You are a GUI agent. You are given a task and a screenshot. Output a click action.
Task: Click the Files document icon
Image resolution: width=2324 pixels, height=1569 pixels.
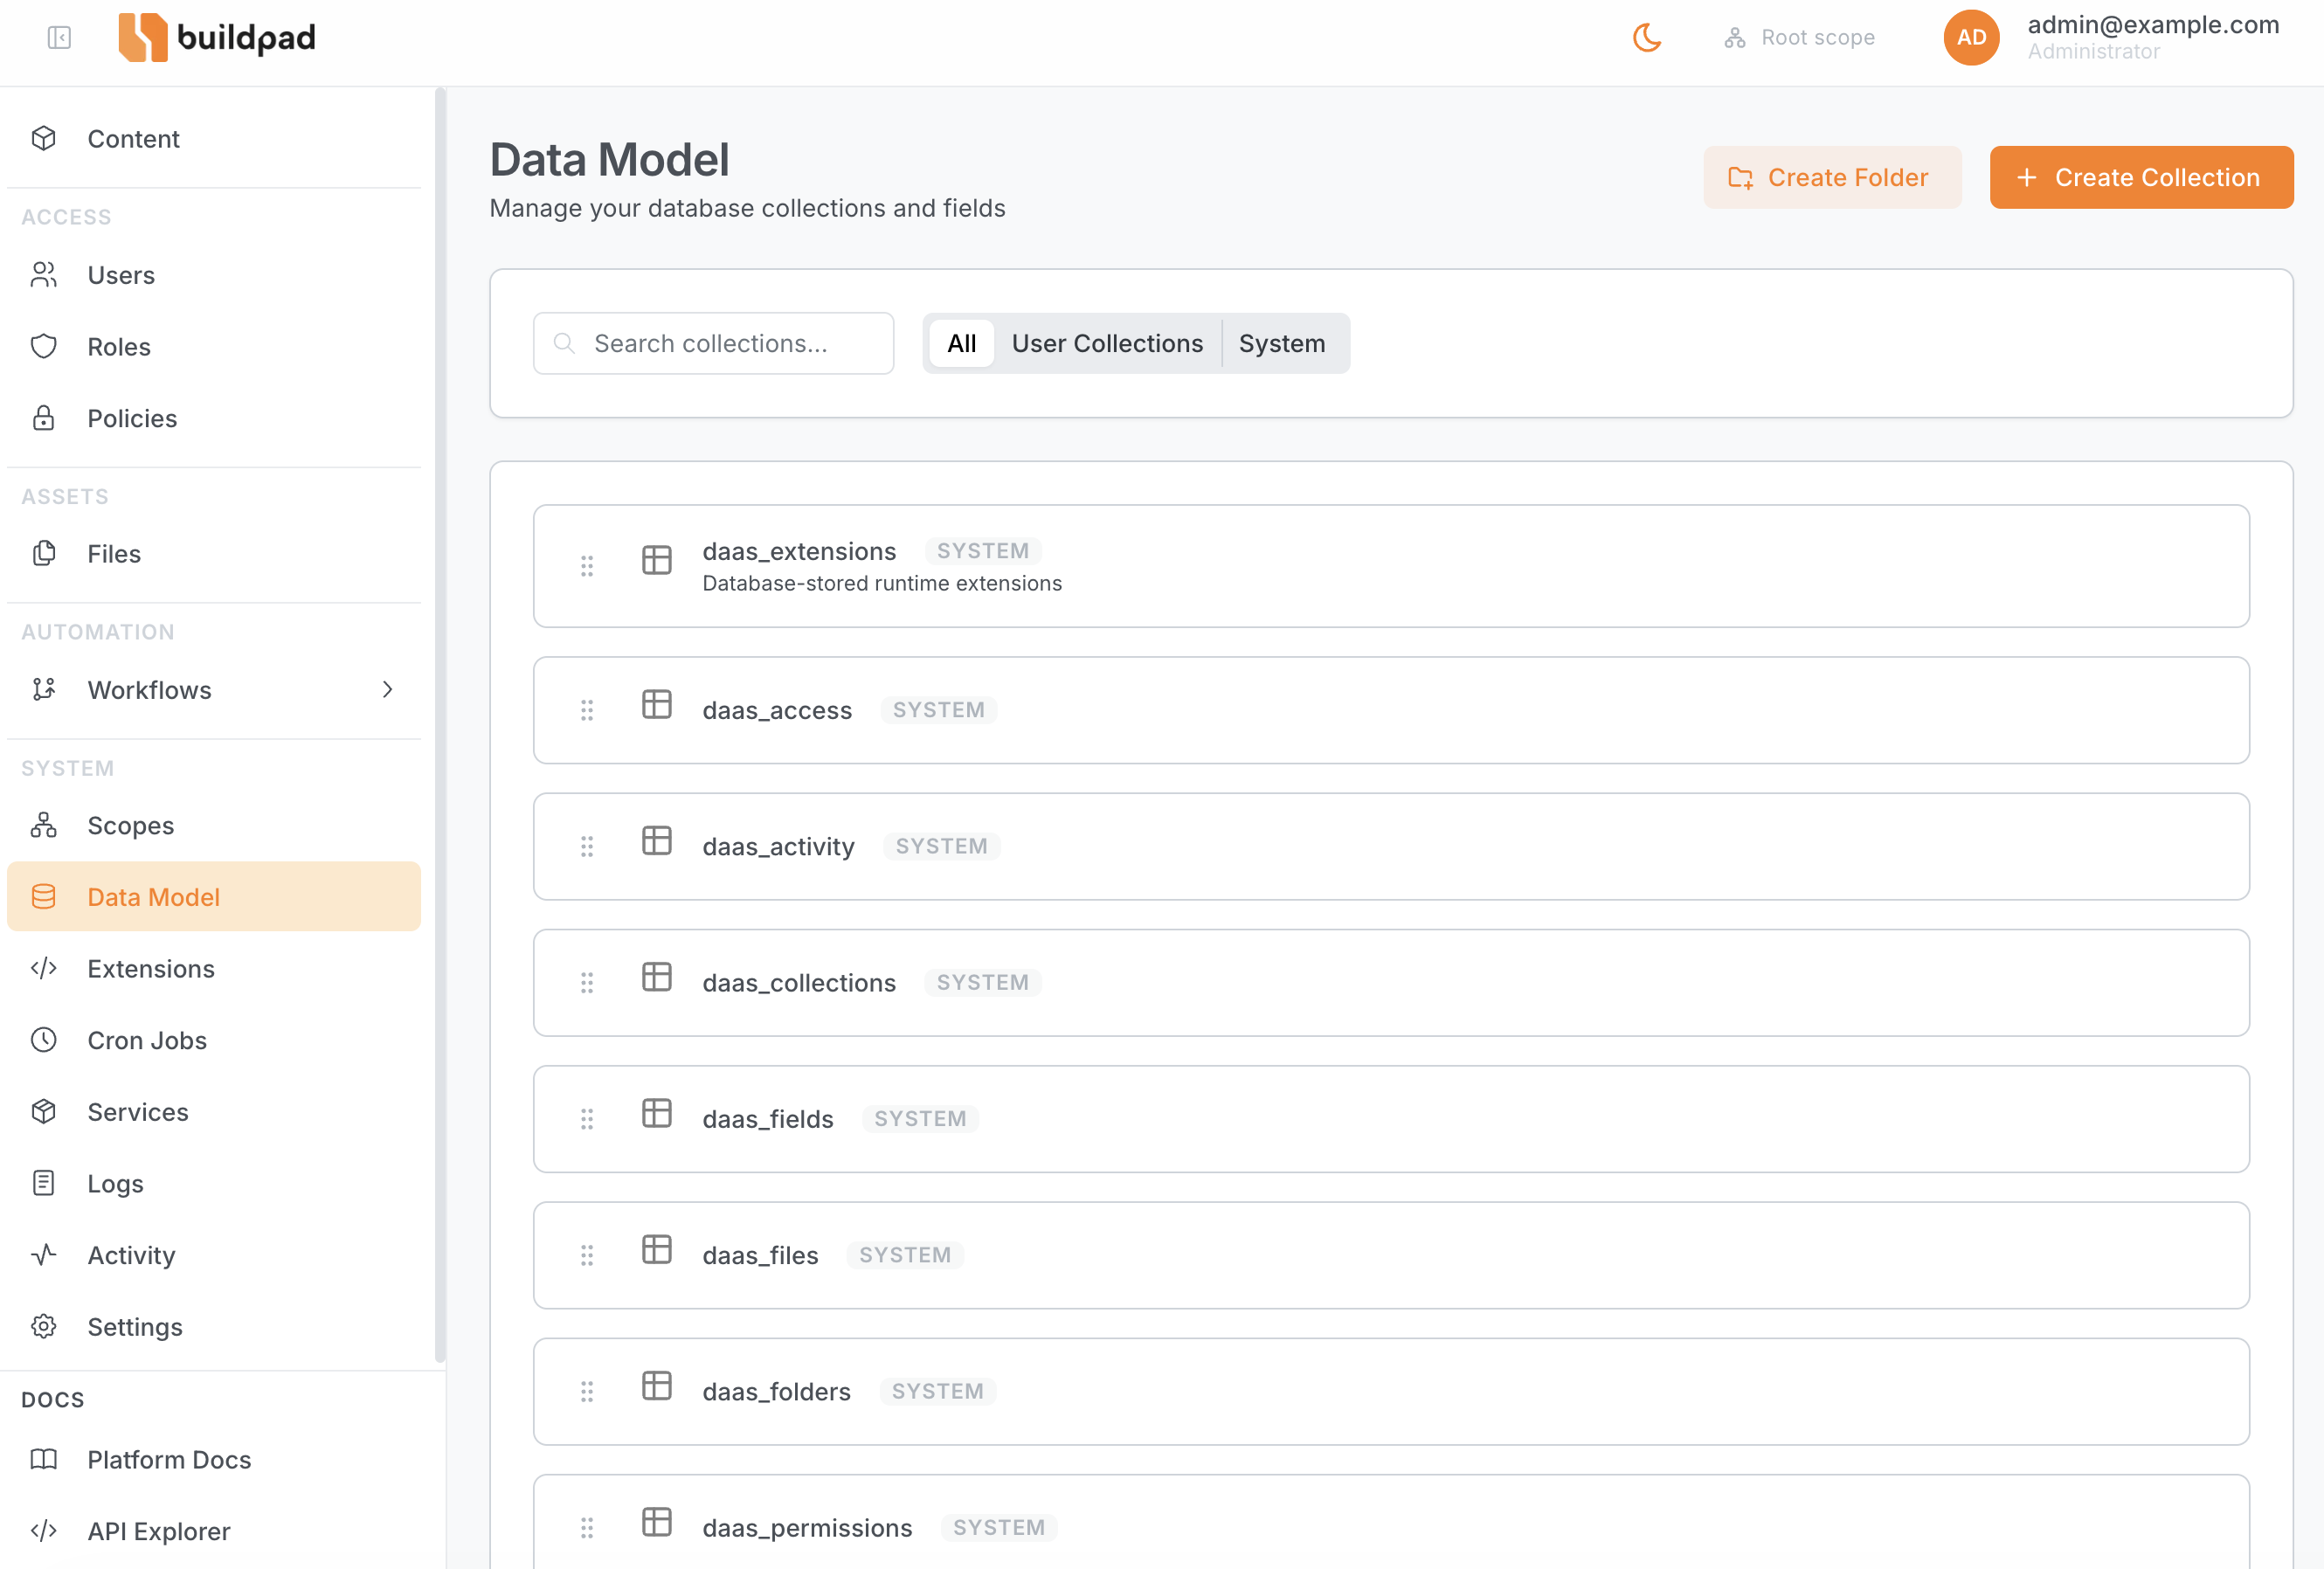[44, 554]
